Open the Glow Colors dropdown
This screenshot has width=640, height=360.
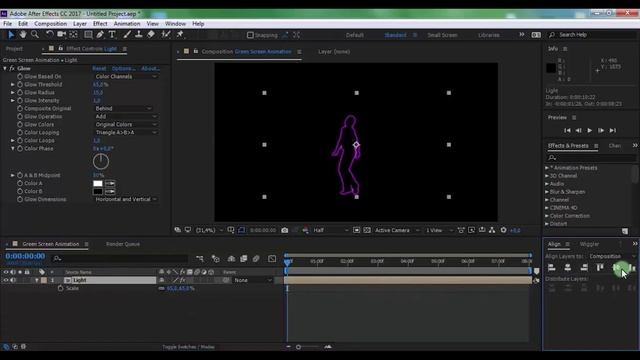(x=126, y=124)
